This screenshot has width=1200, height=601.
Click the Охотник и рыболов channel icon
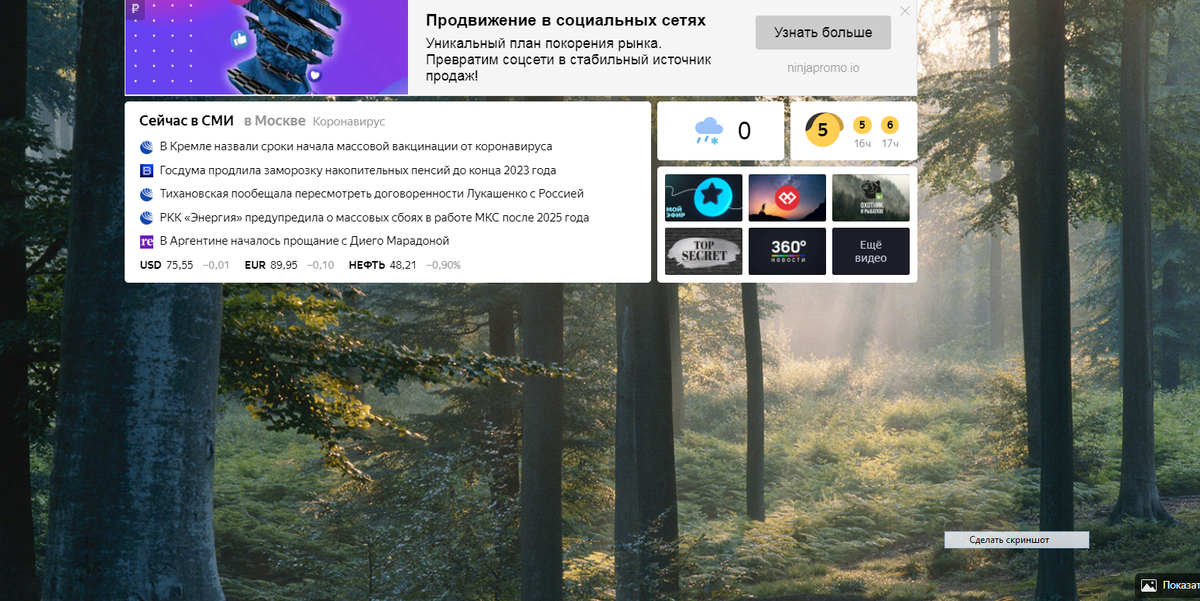coord(870,197)
